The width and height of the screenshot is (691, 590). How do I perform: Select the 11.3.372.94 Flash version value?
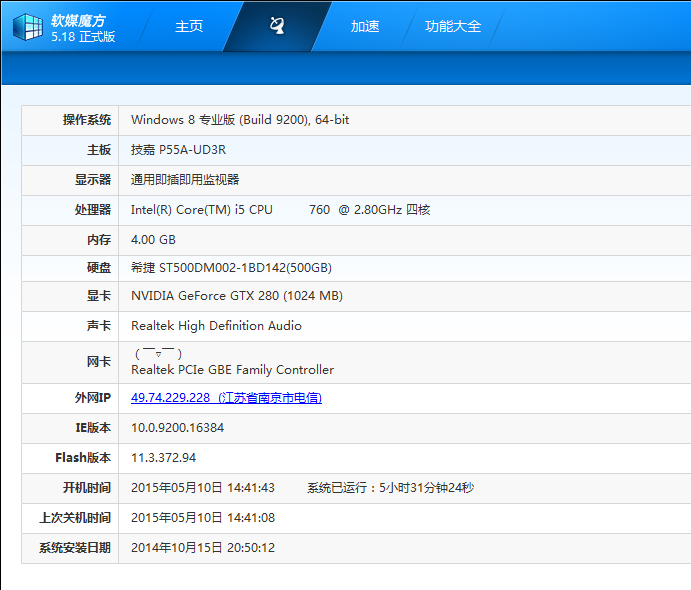(163, 458)
